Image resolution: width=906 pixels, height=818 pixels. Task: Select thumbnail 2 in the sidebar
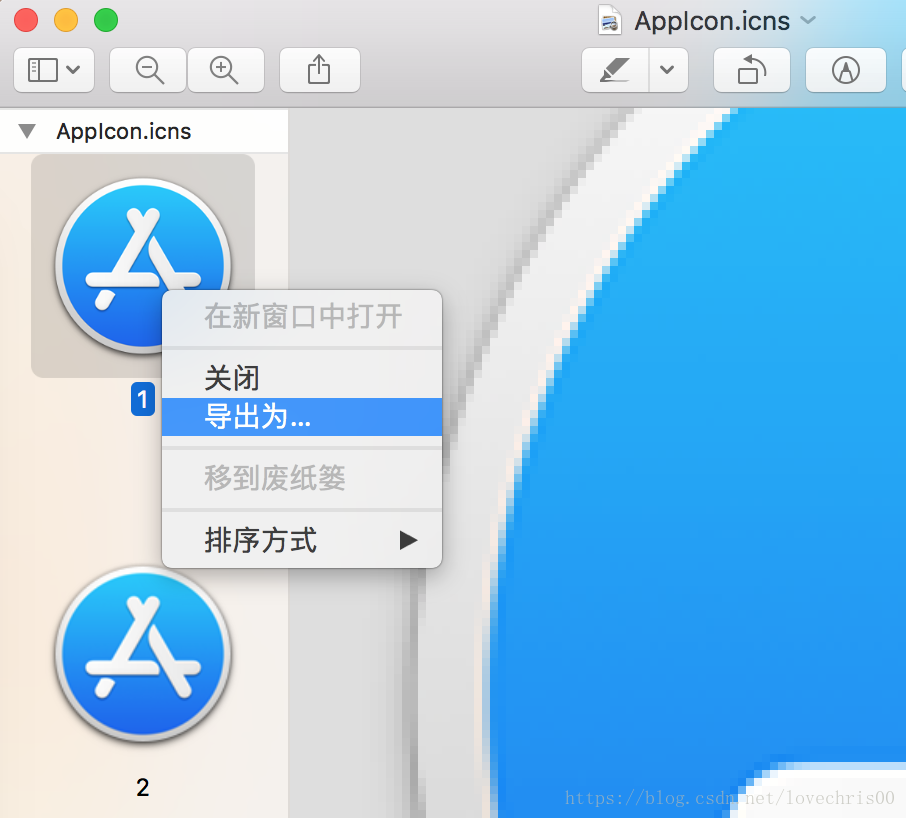pos(143,654)
